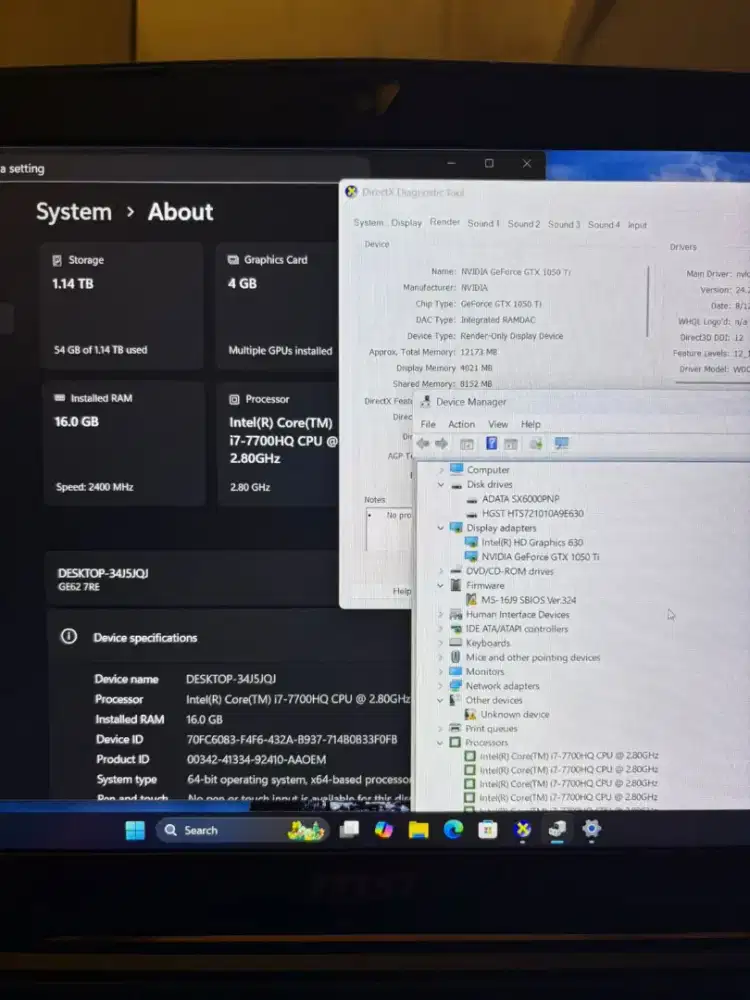Switch to DirectX Diagnostic Tool taskbar icon
Screen dimensions: 750x1000
[522, 829]
